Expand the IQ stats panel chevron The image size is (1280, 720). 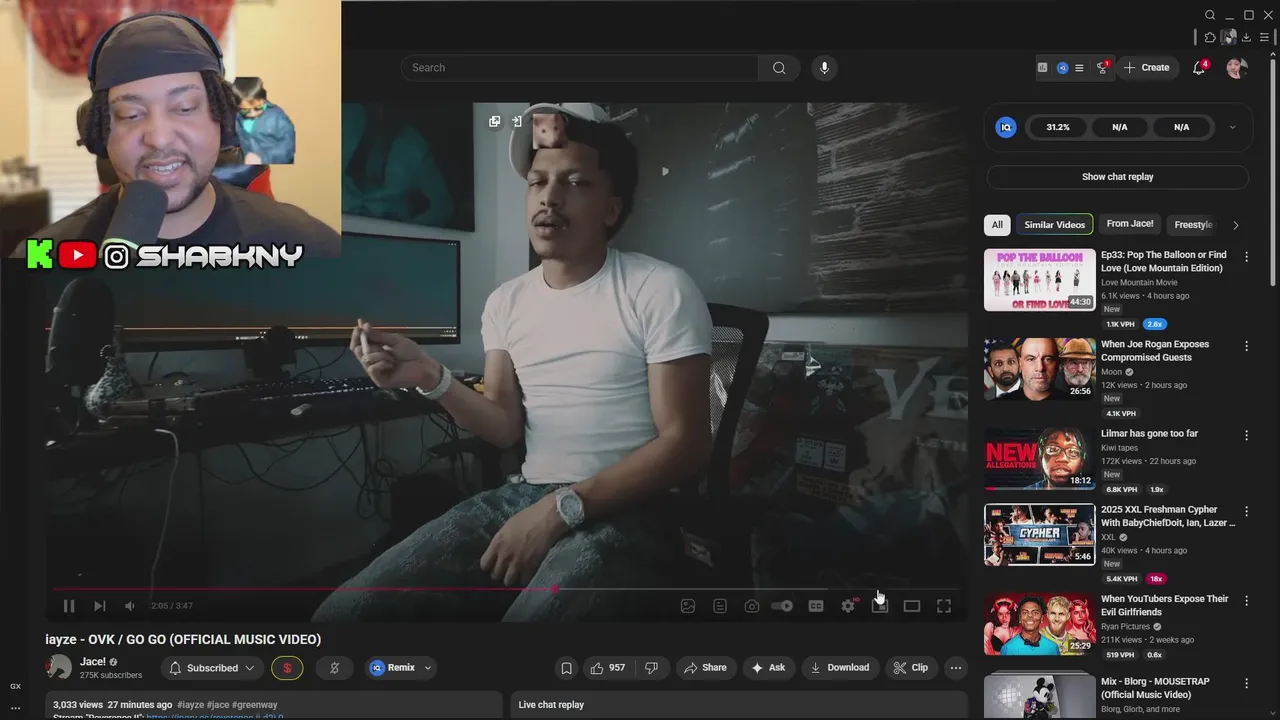pos(1232,127)
